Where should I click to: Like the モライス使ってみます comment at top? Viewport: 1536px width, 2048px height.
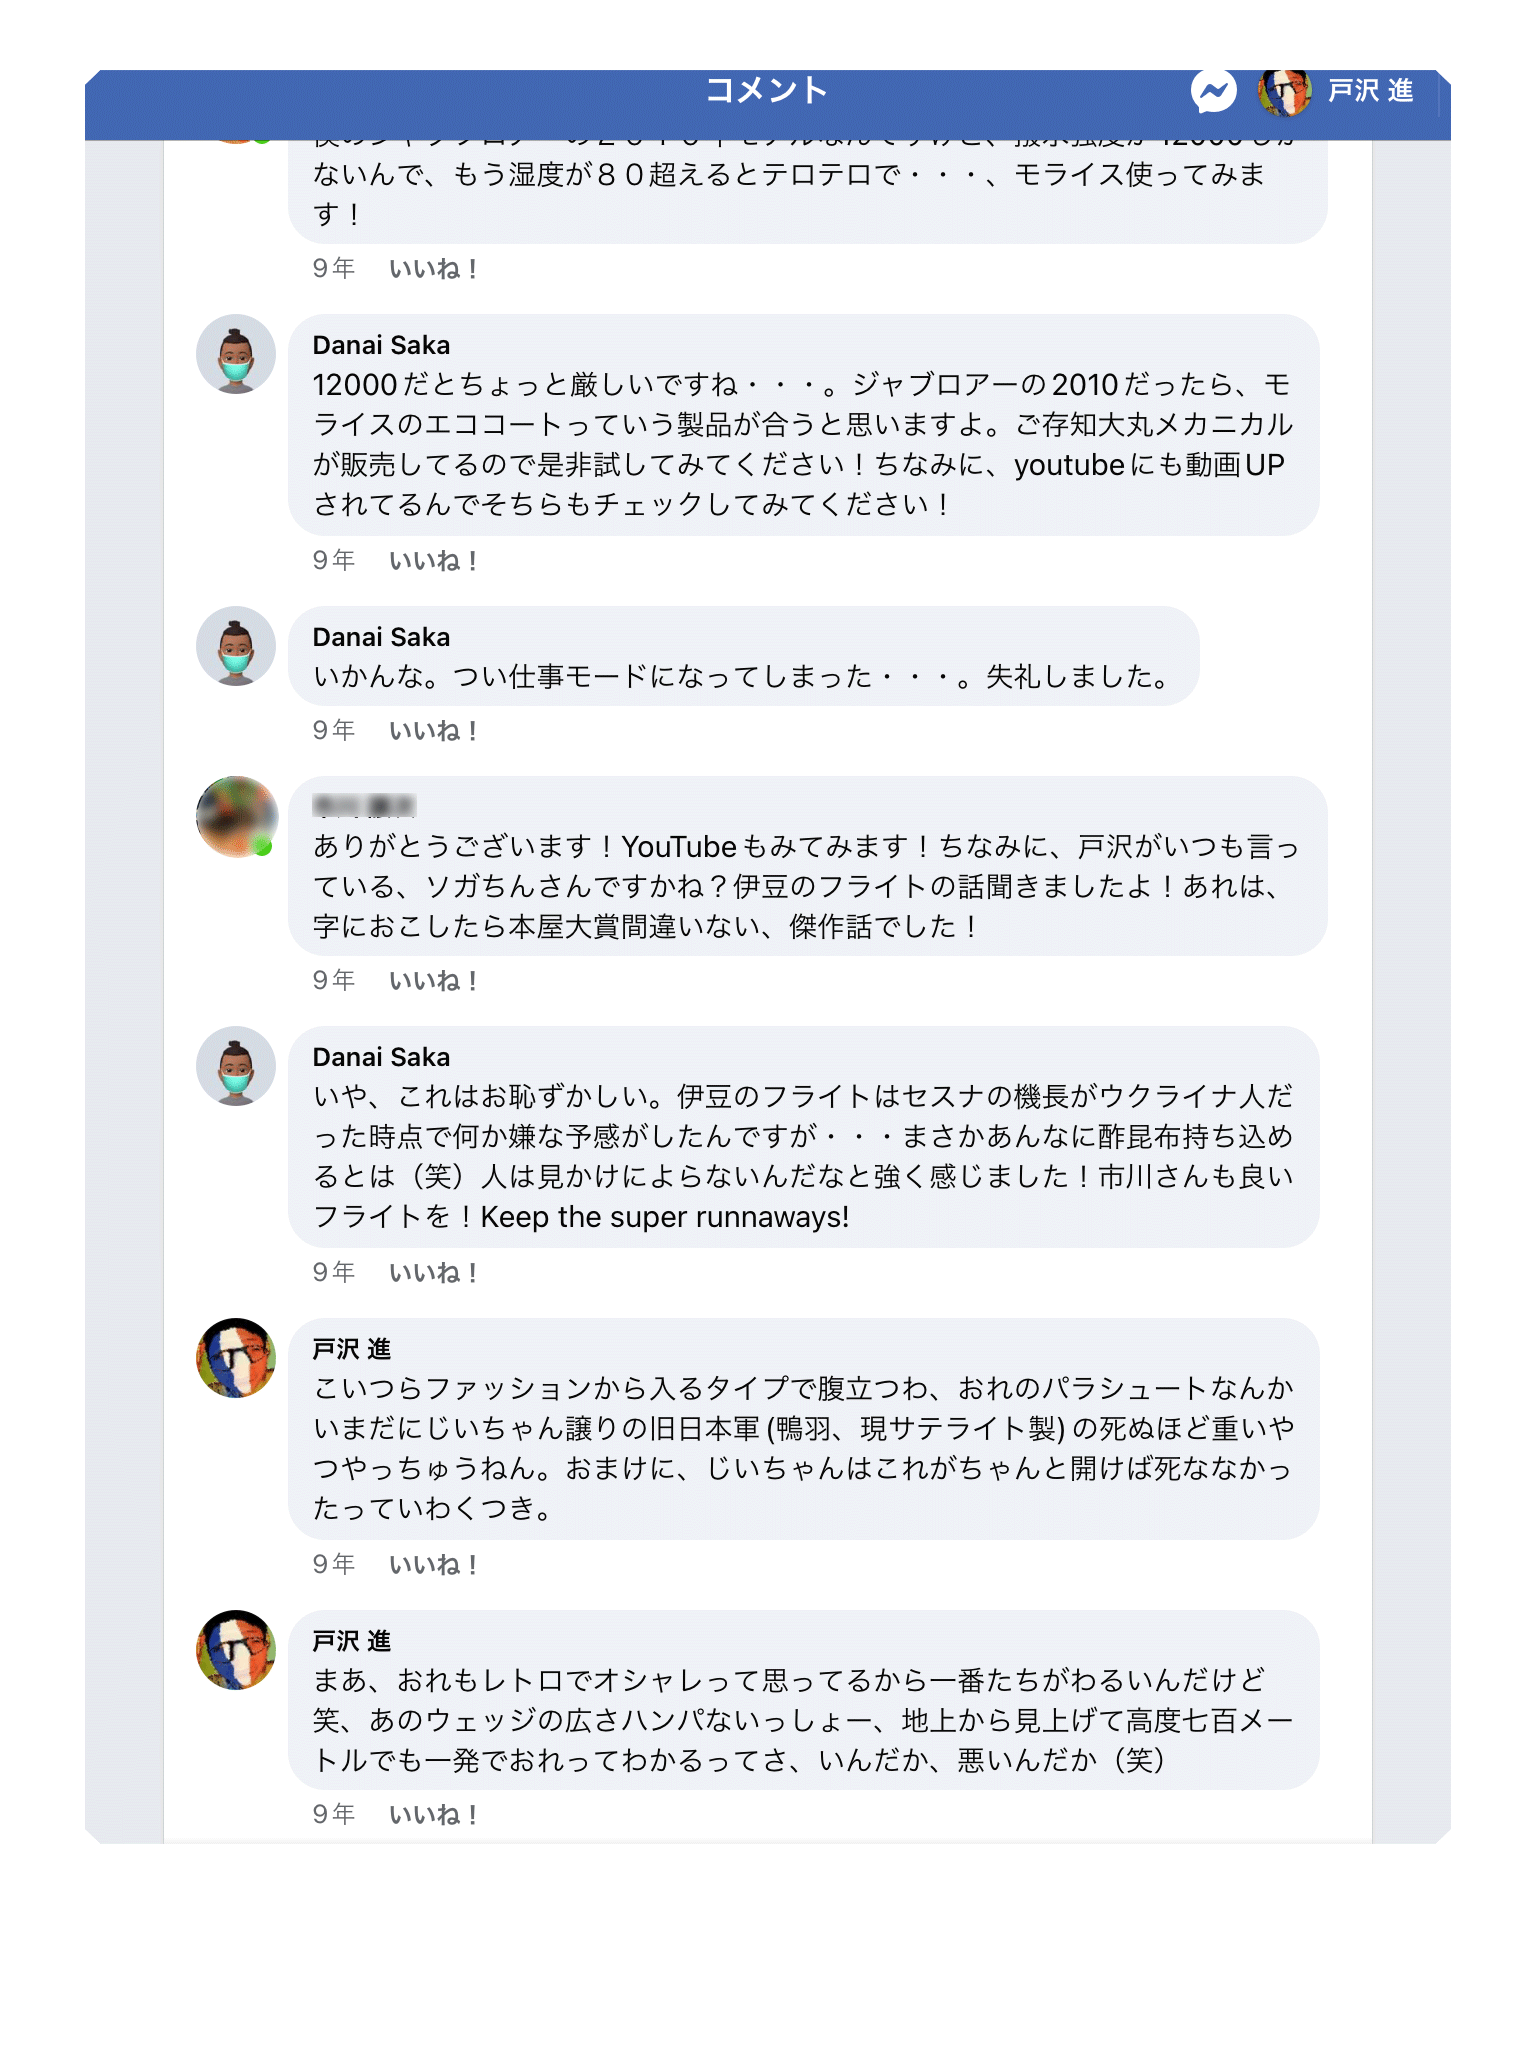433,269
